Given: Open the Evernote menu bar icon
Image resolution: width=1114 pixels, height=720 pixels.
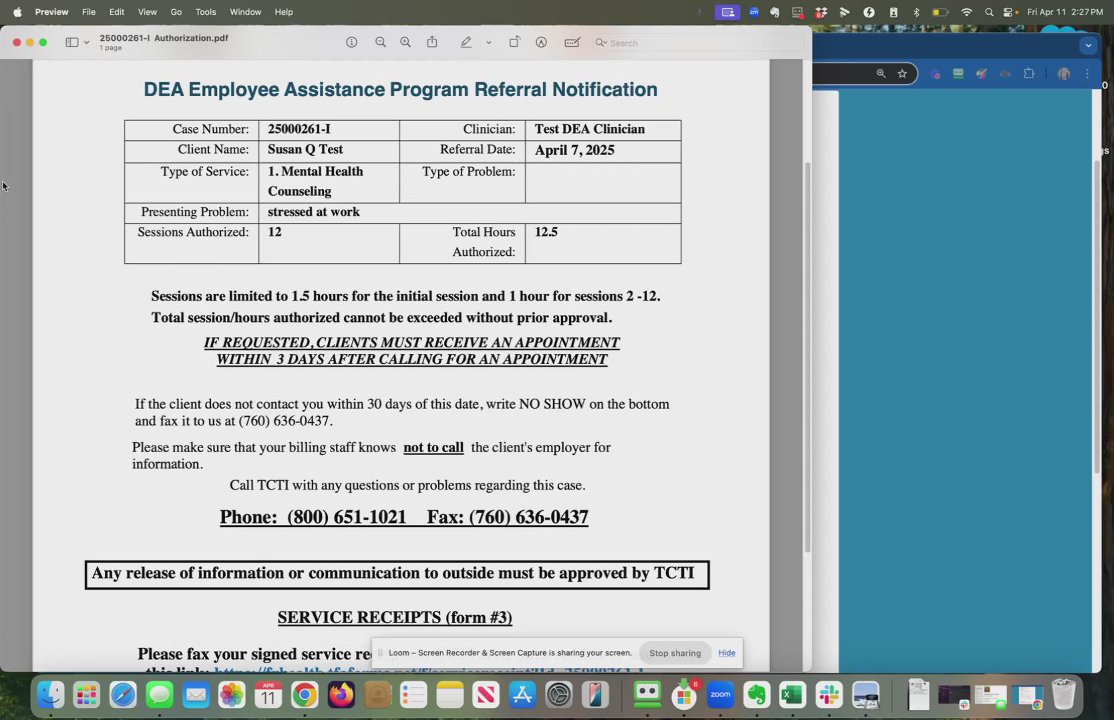Looking at the screenshot, I should (x=774, y=12).
